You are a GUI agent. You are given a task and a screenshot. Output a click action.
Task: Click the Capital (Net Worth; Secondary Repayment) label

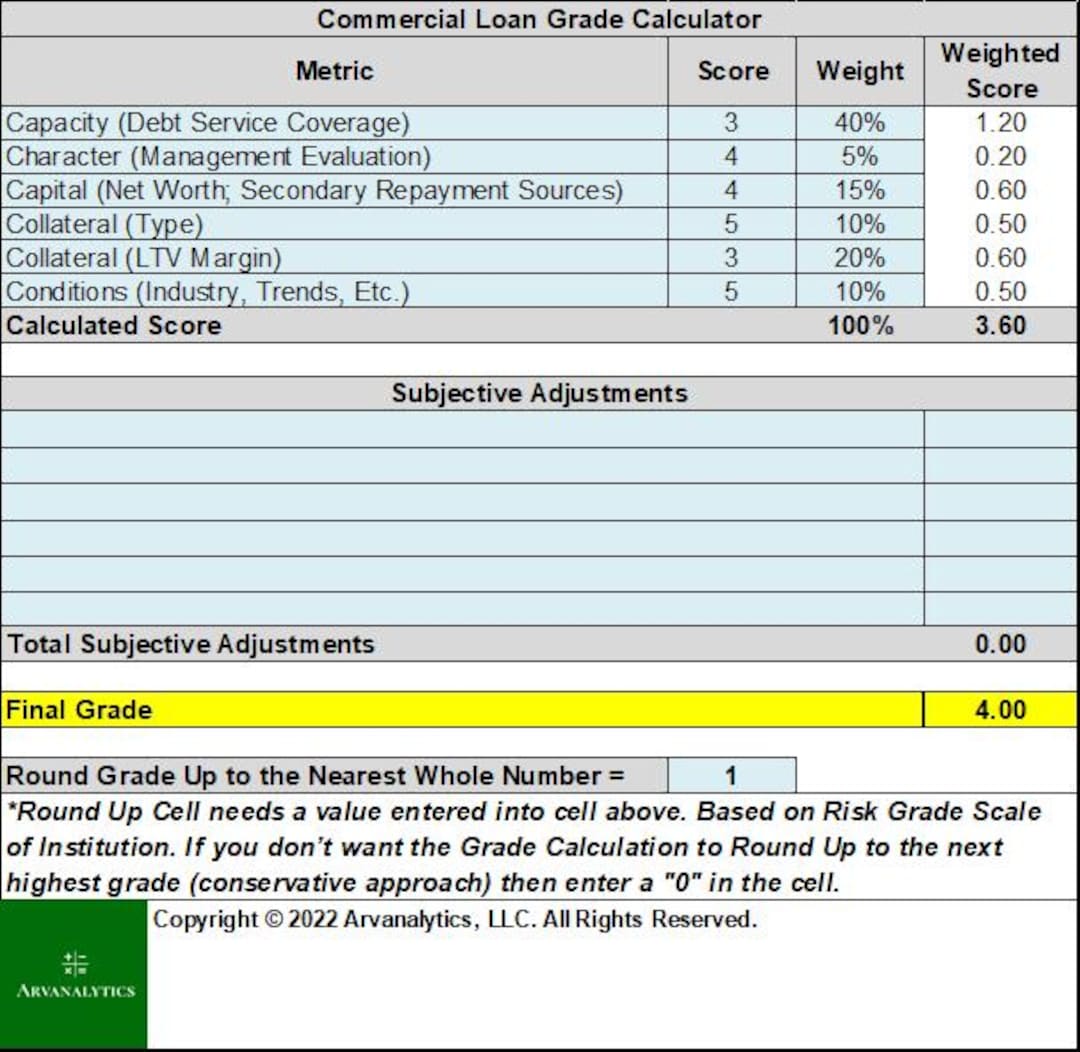[x=314, y=190]
